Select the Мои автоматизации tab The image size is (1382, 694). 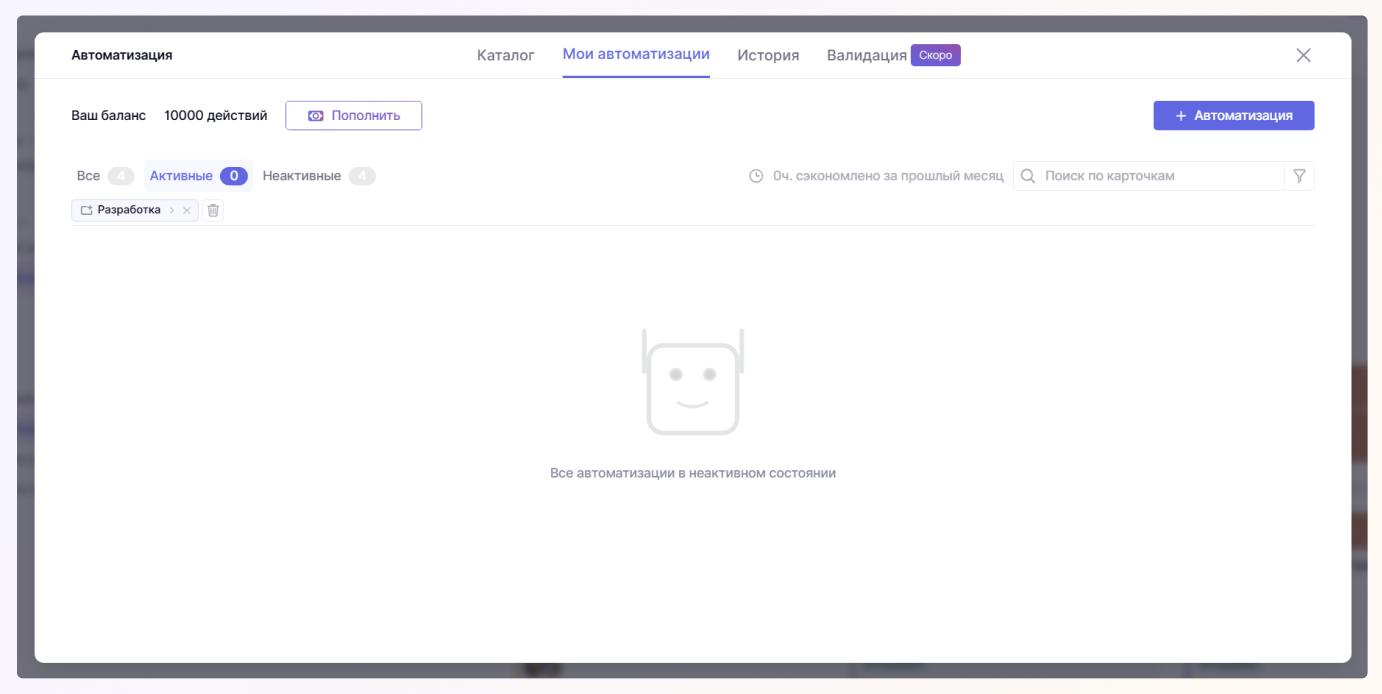coord(636,55)
